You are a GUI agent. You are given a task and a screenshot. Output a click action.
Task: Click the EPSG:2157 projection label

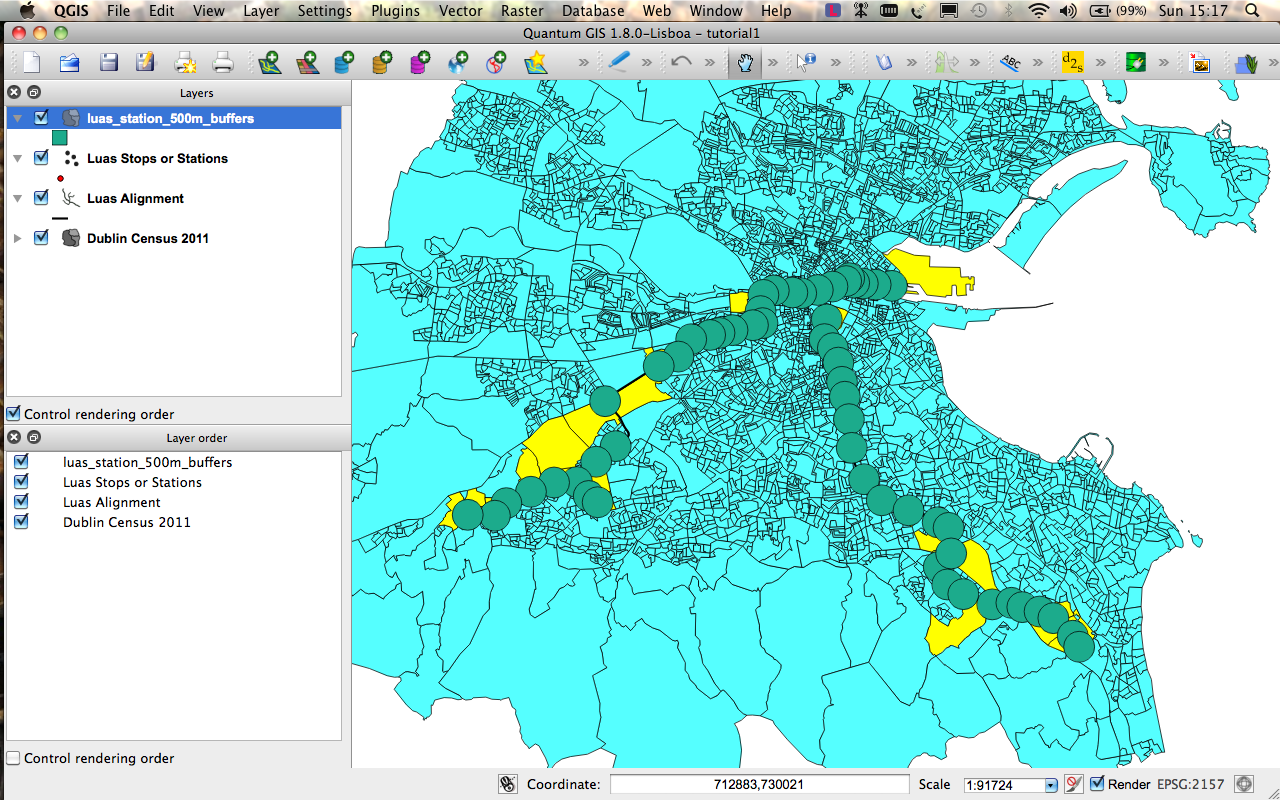click(1190, 784)
